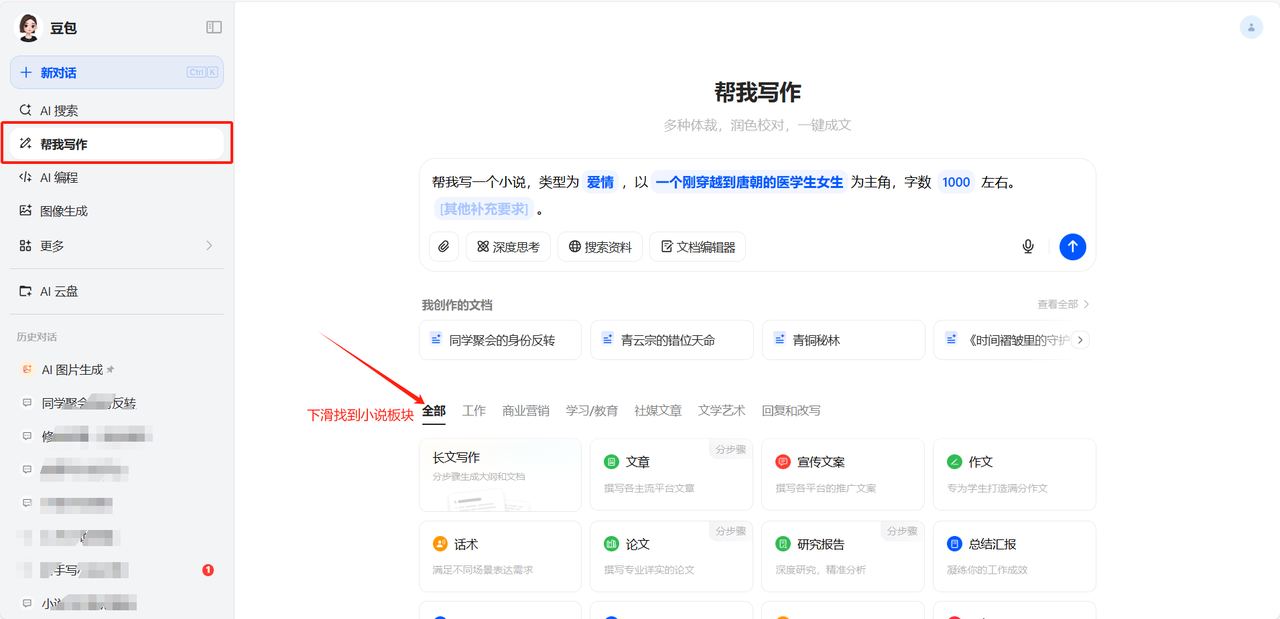
Task: Click the AI 云盘 folder icon
Action: click(x=26, y=291)
